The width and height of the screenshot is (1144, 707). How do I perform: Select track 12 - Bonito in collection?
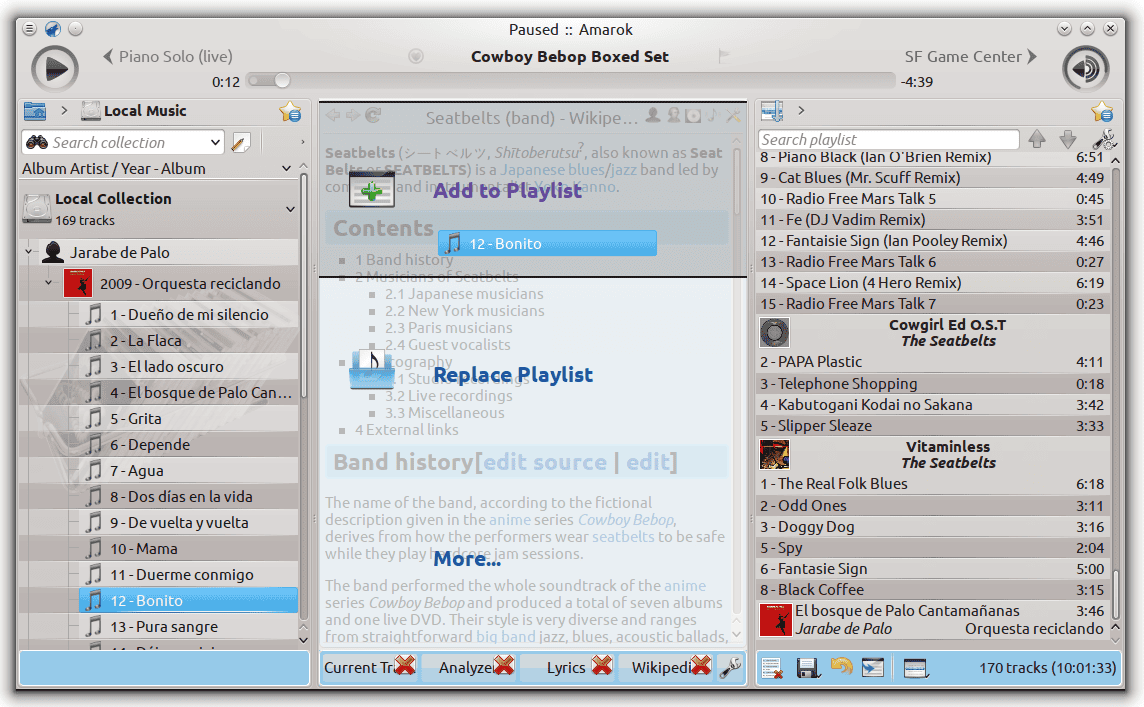(189, 600)
